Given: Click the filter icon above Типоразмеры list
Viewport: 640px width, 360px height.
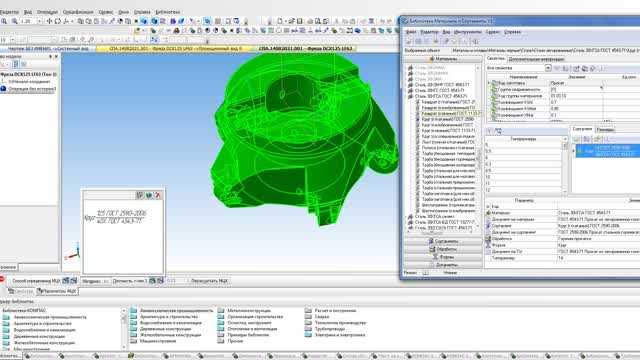Looking at the screenshot, I should point(490,130).
